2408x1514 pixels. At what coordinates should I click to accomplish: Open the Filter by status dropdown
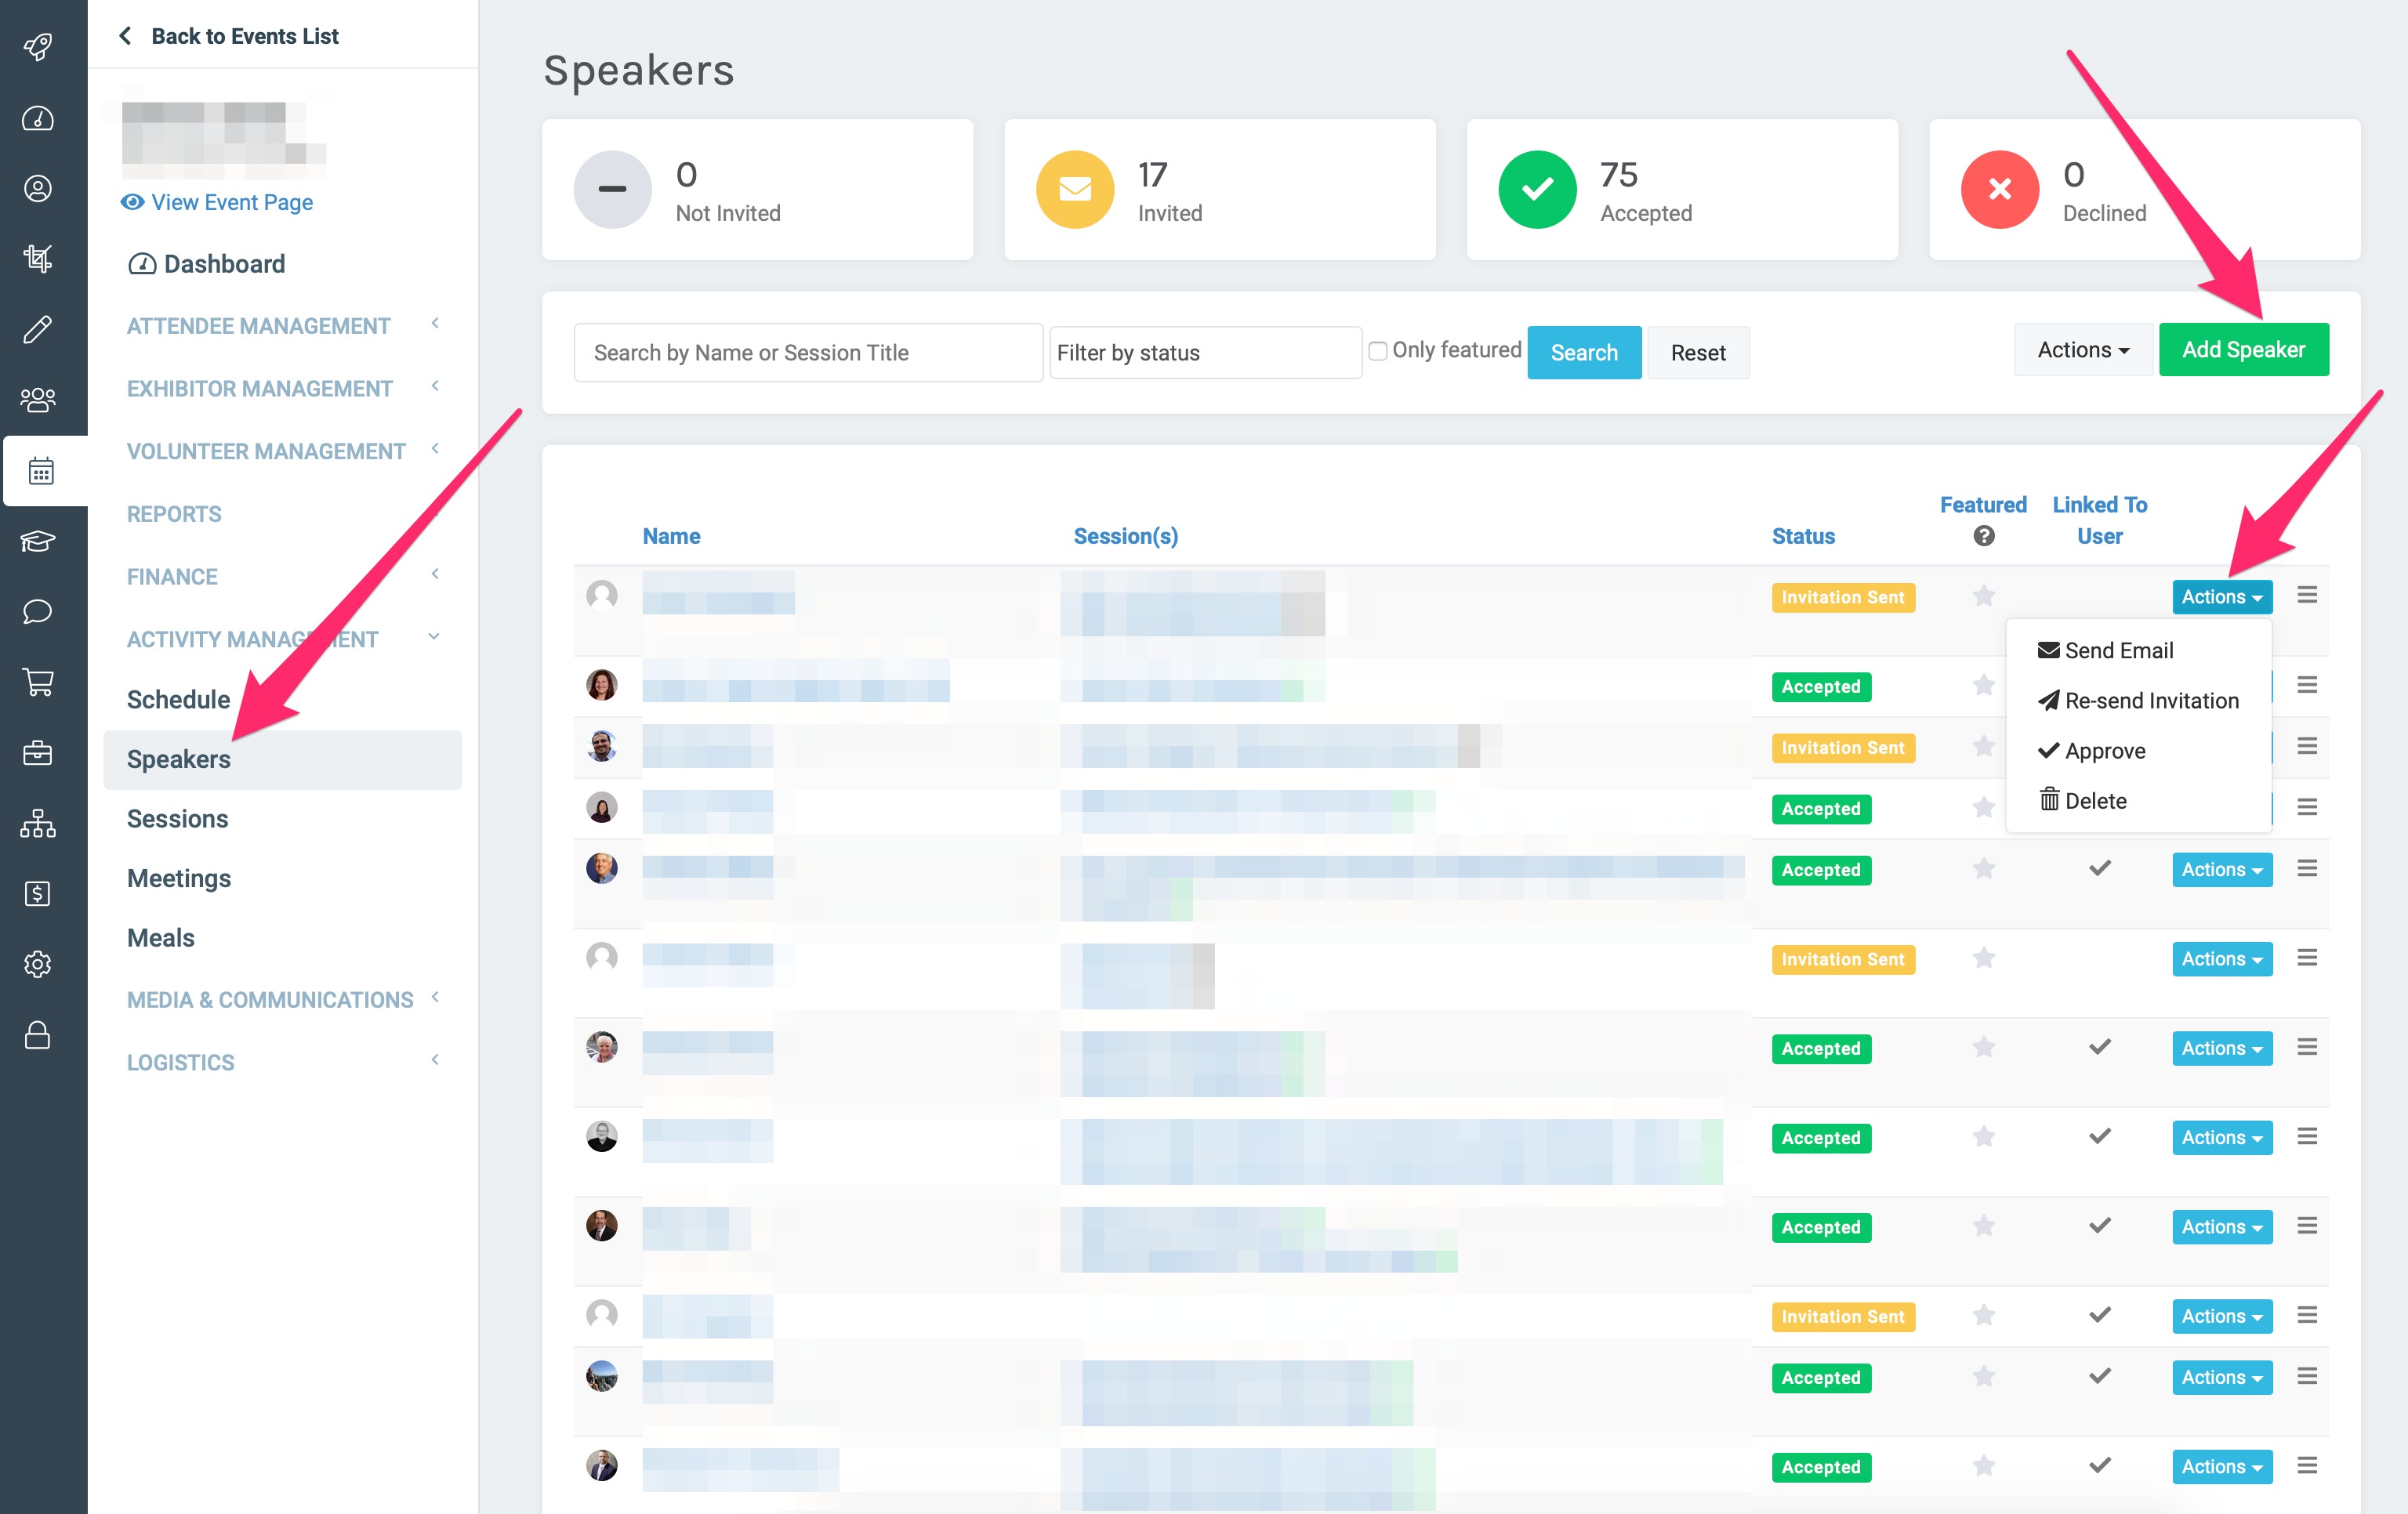coord(1204,353)
